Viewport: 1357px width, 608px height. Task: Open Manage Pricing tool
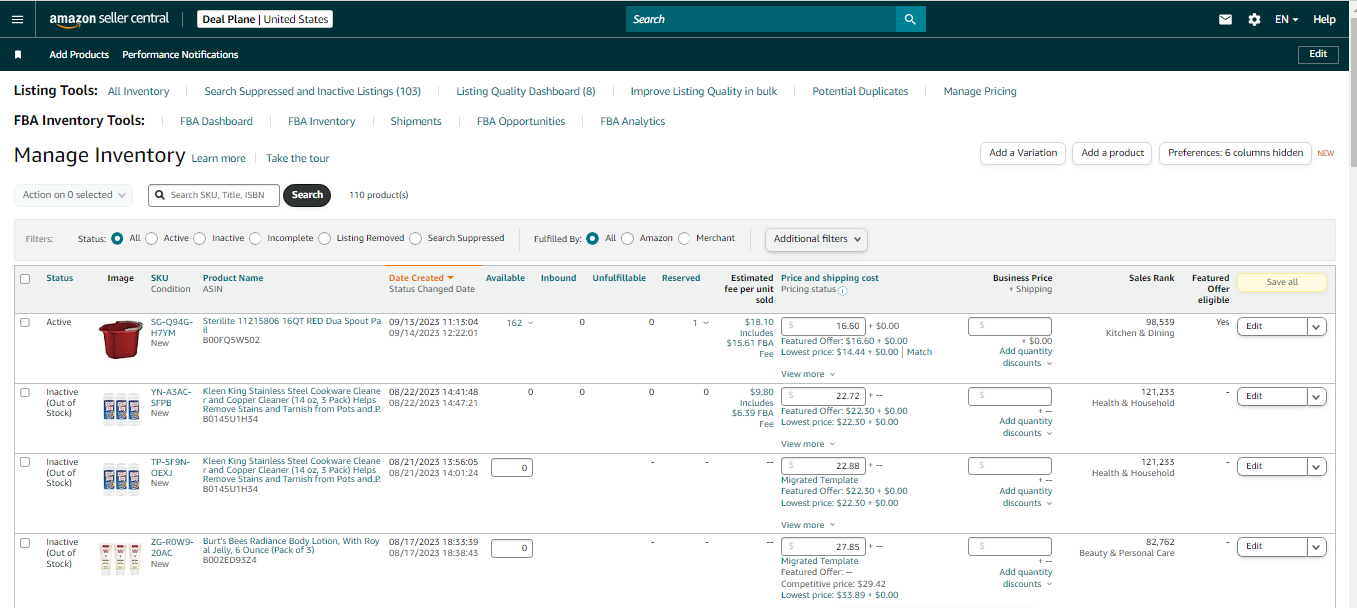click(x=980, y=91)
